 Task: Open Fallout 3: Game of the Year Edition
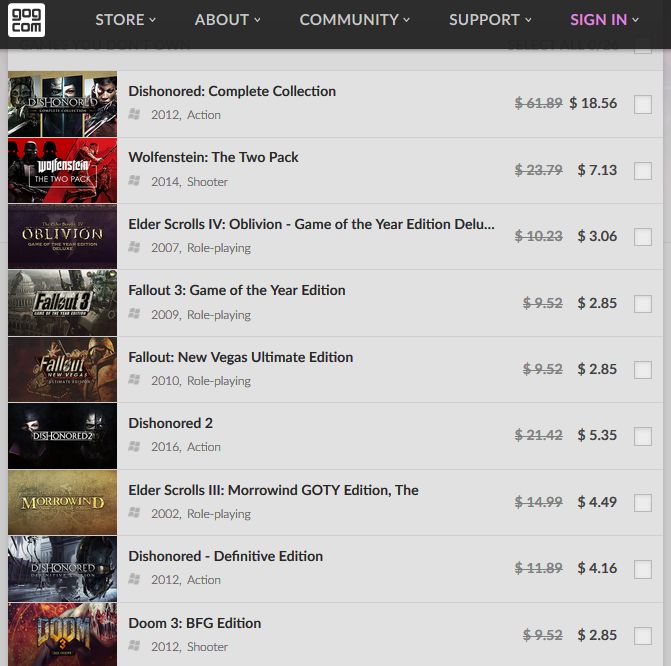[237, 290]
